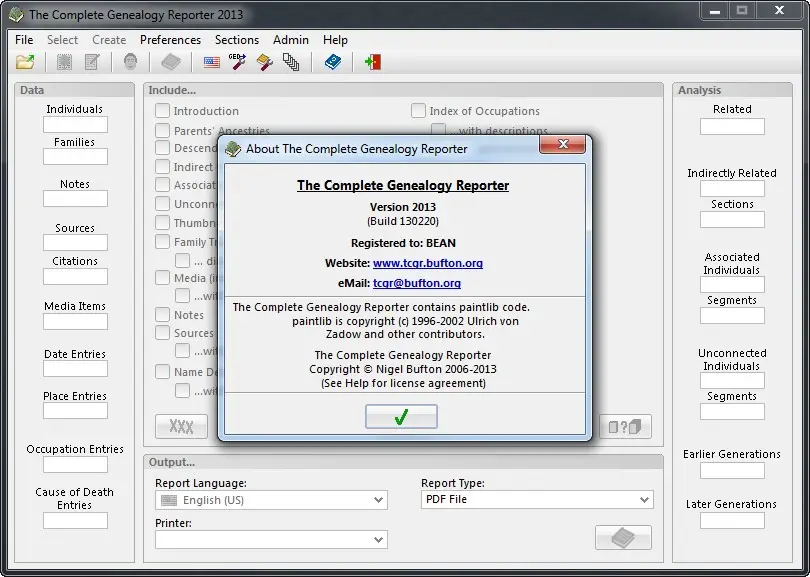810x577 pixels.
Task: Click the Citations count field
Action: click(75, 276)
